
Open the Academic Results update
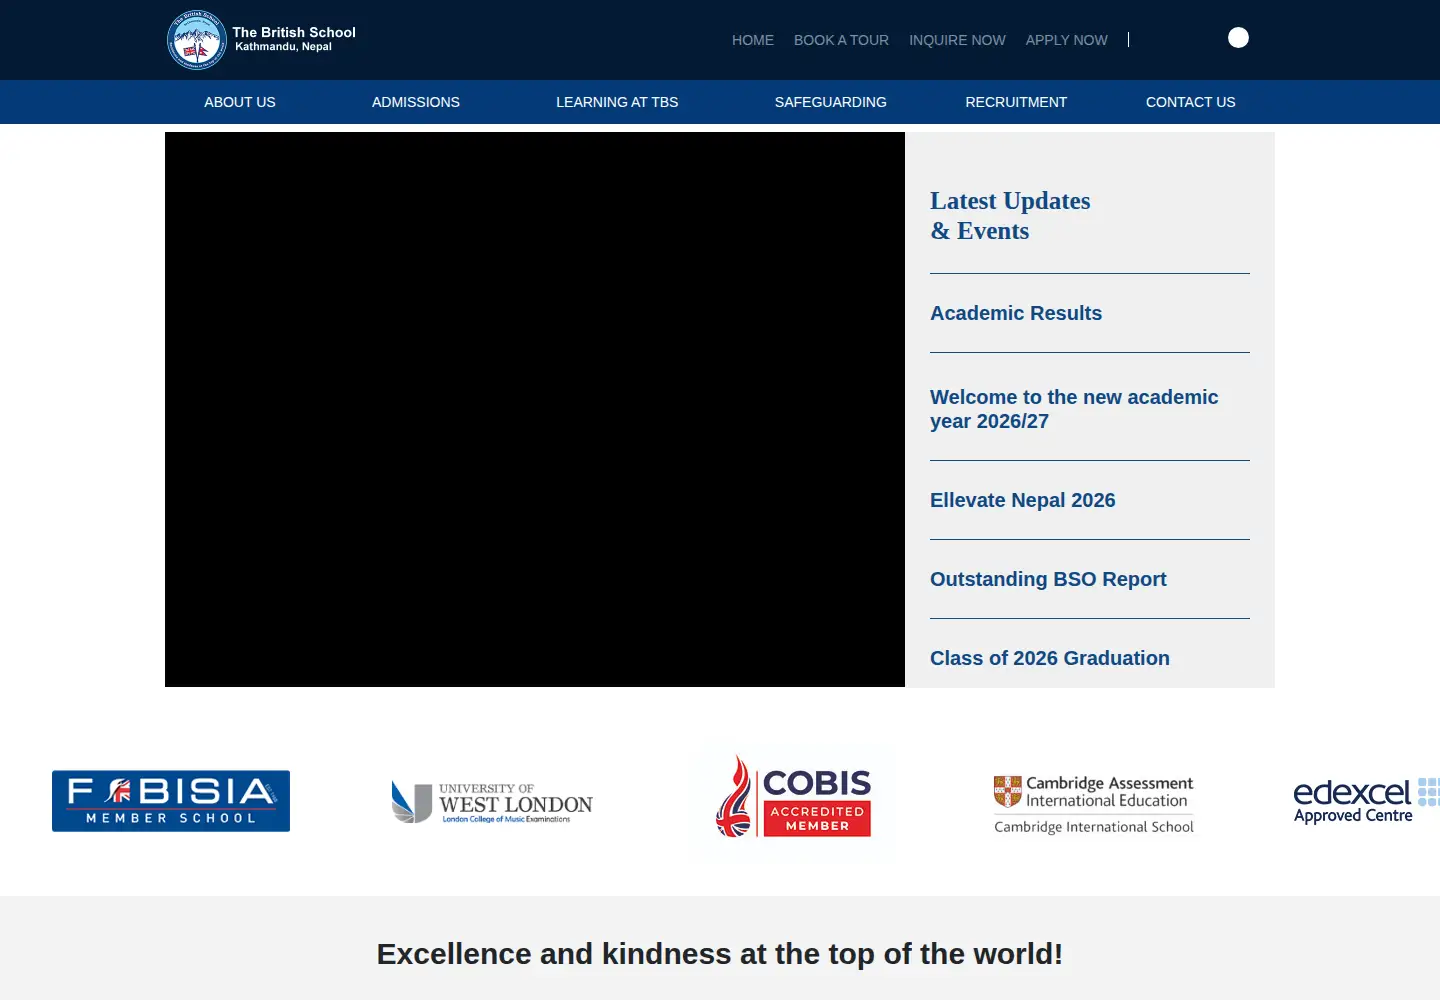[1016, 313]
